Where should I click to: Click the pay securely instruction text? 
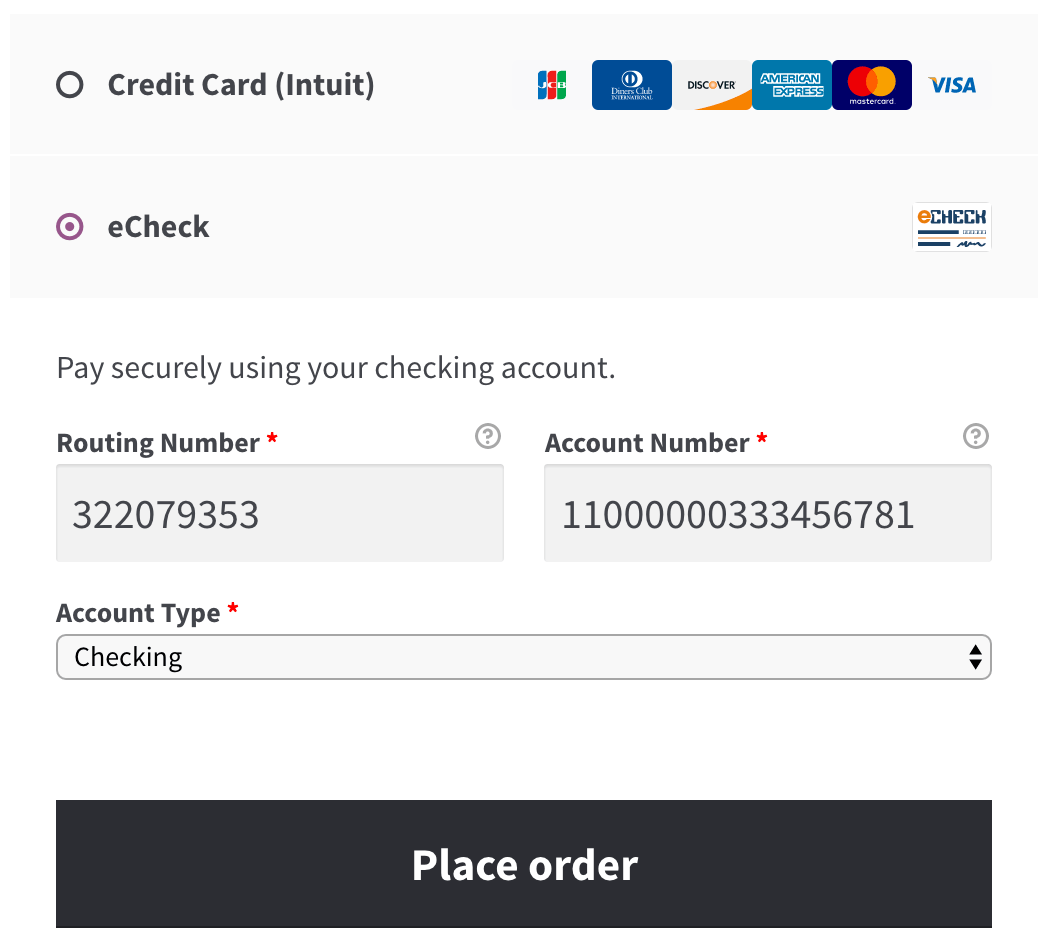point(337,368)
